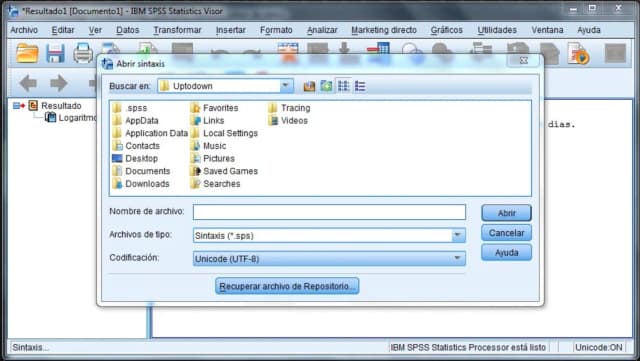The width and height of the screenshot is (640, 361).
Task: Select the Tracing folder
Action: [x=289, y=108]
